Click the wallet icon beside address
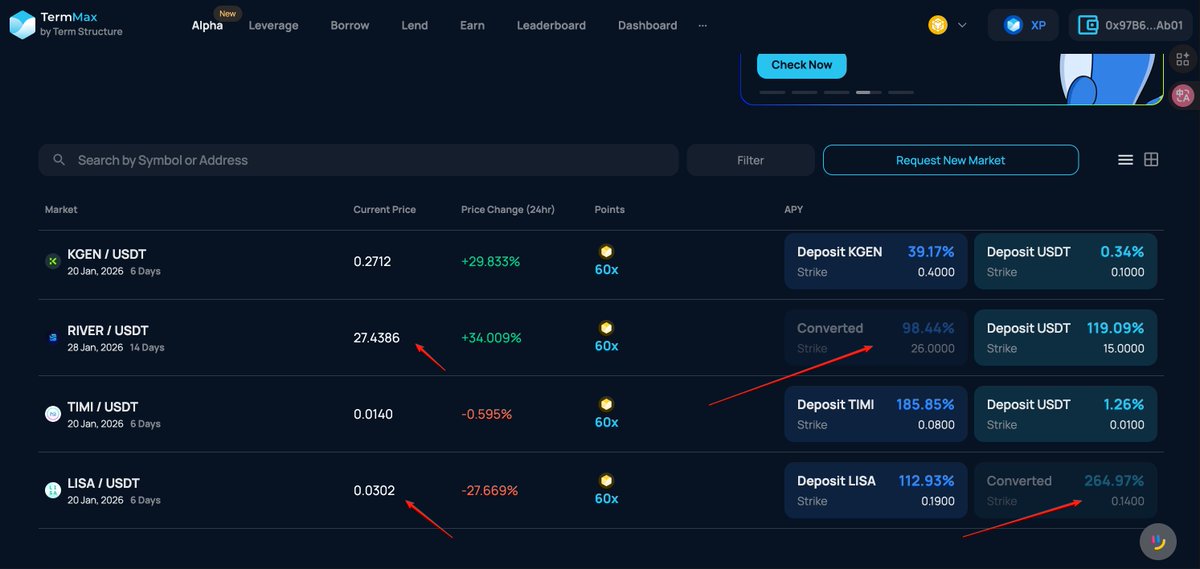The height and width of the screenshot is (569, 1200). 1087,25
